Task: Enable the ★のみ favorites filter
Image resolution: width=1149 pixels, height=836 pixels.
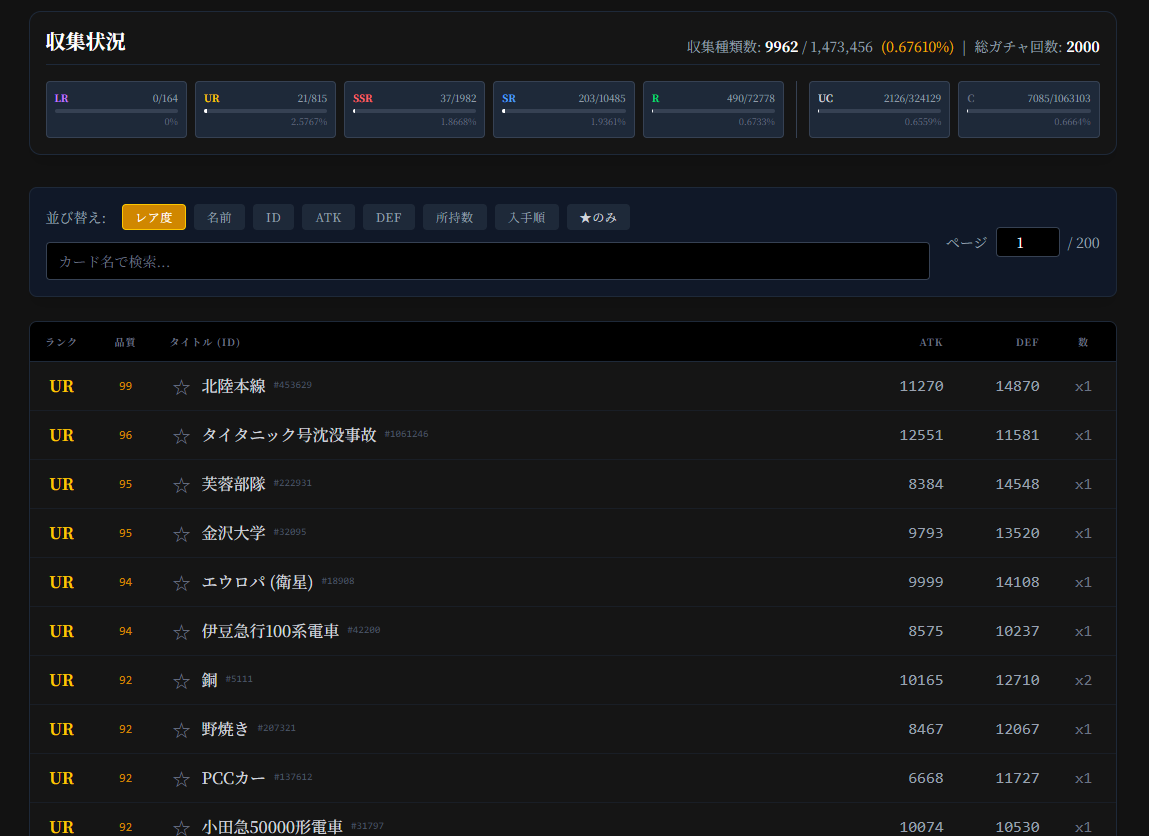Action: pos(598,217)
